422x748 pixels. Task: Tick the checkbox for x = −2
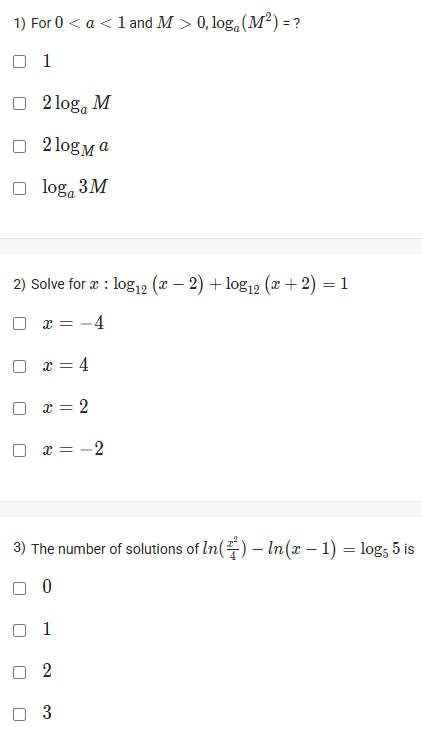click(19, 450)
